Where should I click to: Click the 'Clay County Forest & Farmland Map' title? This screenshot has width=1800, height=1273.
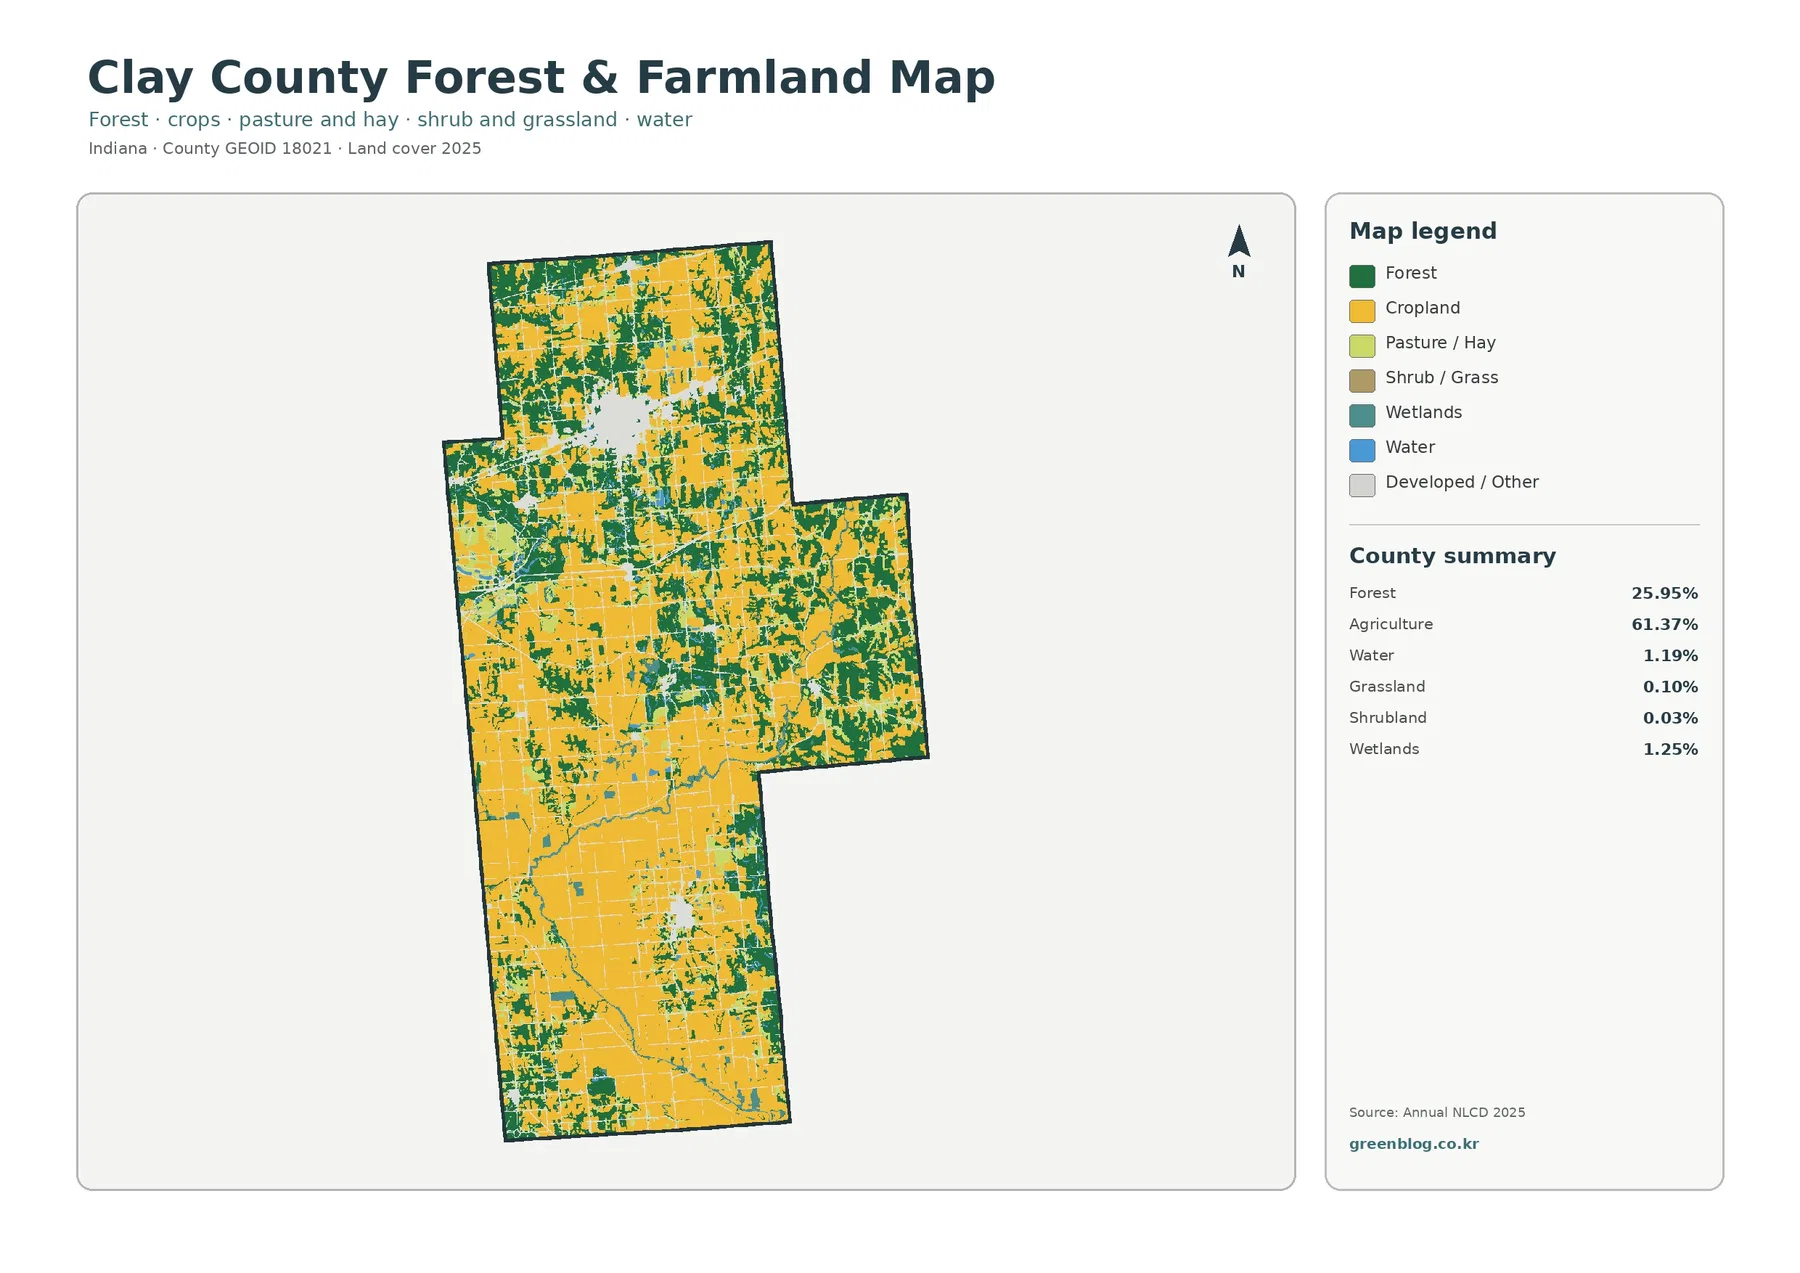click(541, 77)
